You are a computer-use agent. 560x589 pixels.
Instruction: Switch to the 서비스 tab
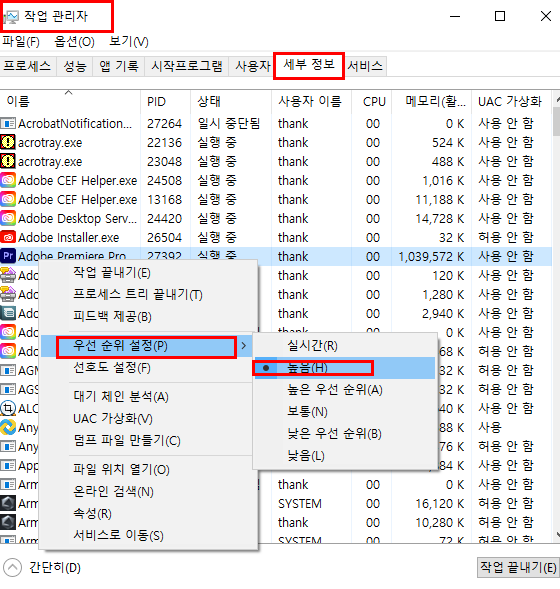coord(365,66)
